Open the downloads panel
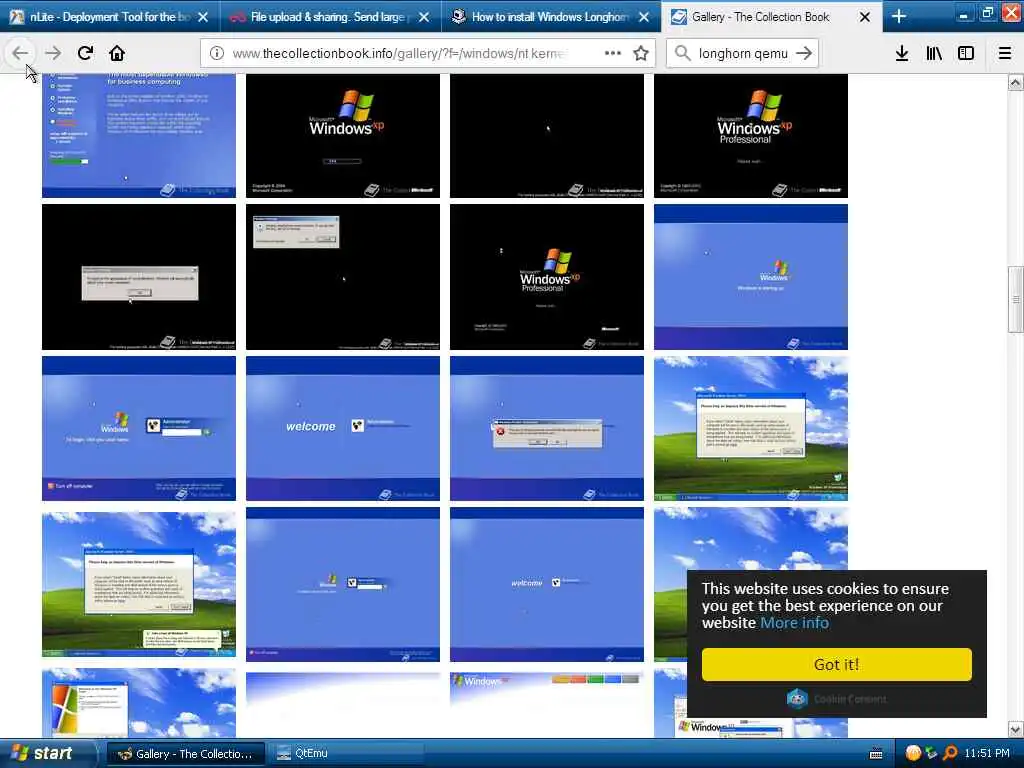Viewport: 1024px width, 768px height. 902,53
